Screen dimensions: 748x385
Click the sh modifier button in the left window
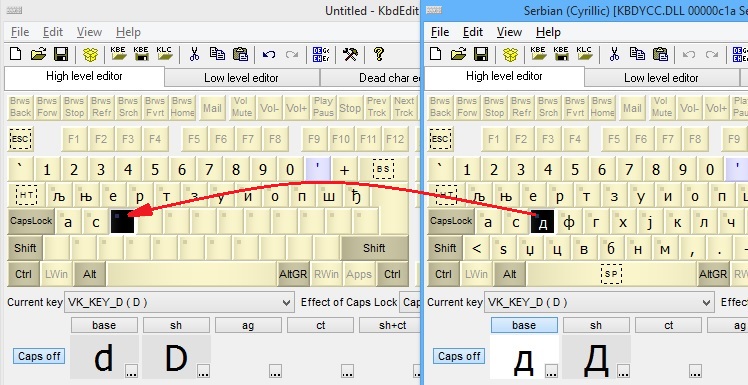[176, 325]
